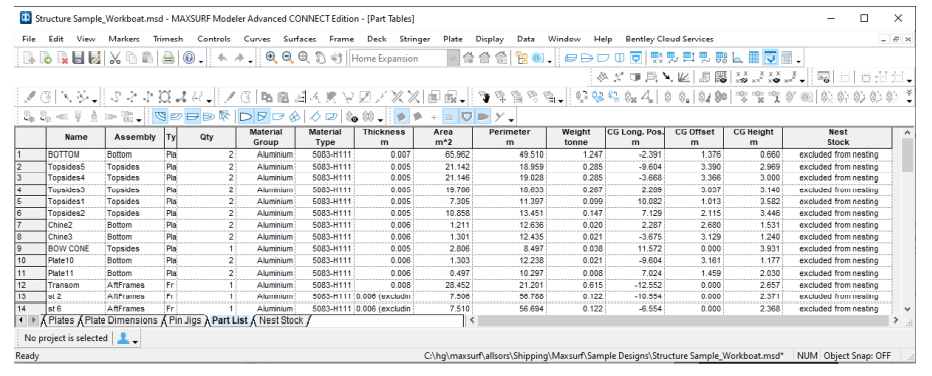932x376 pixels.
Task: Toggle the highlighted Part Tables window button
Action: (x=770, y=58)
